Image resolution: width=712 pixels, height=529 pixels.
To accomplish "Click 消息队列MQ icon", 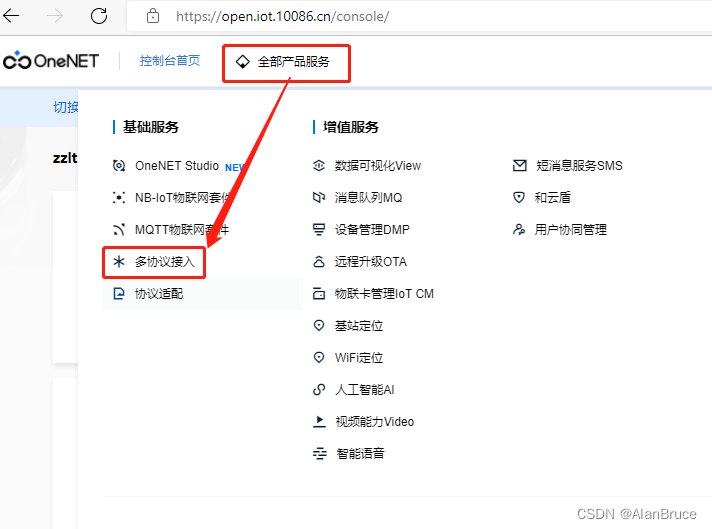I will pyautogui.click(x=319, y=198).
